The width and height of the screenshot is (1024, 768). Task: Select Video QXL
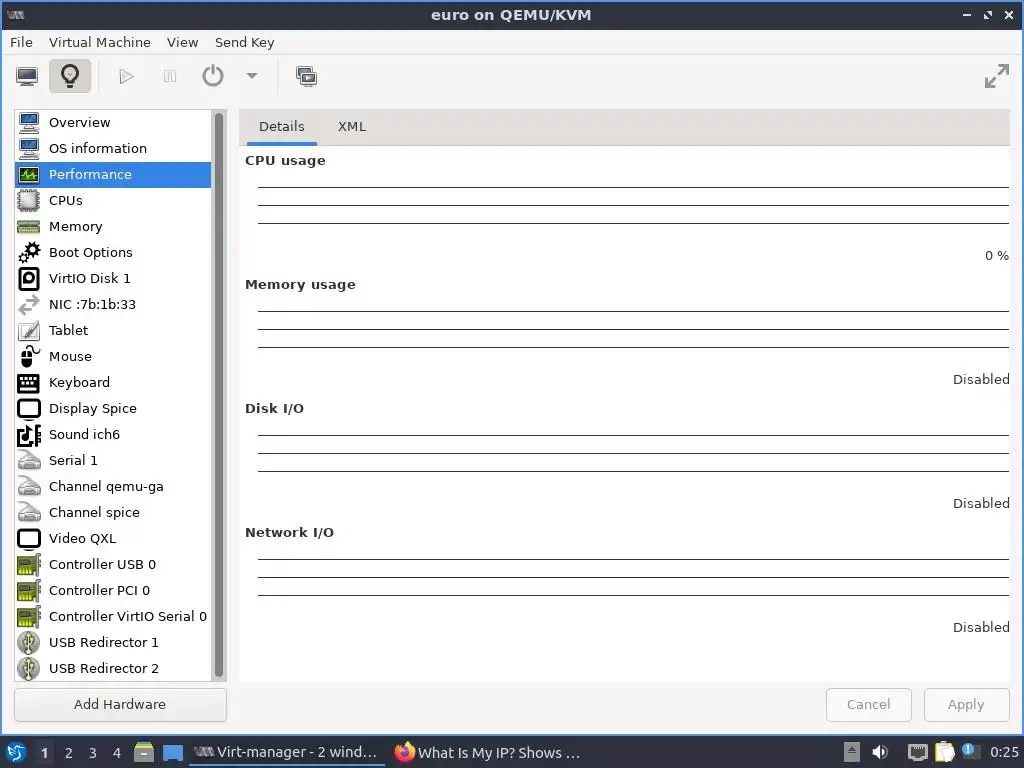coord(113,539)
